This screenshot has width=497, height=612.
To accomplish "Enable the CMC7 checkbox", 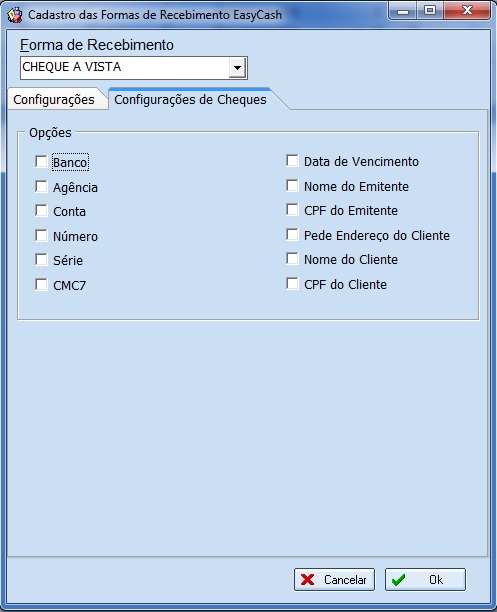I will tap(41, 285).
